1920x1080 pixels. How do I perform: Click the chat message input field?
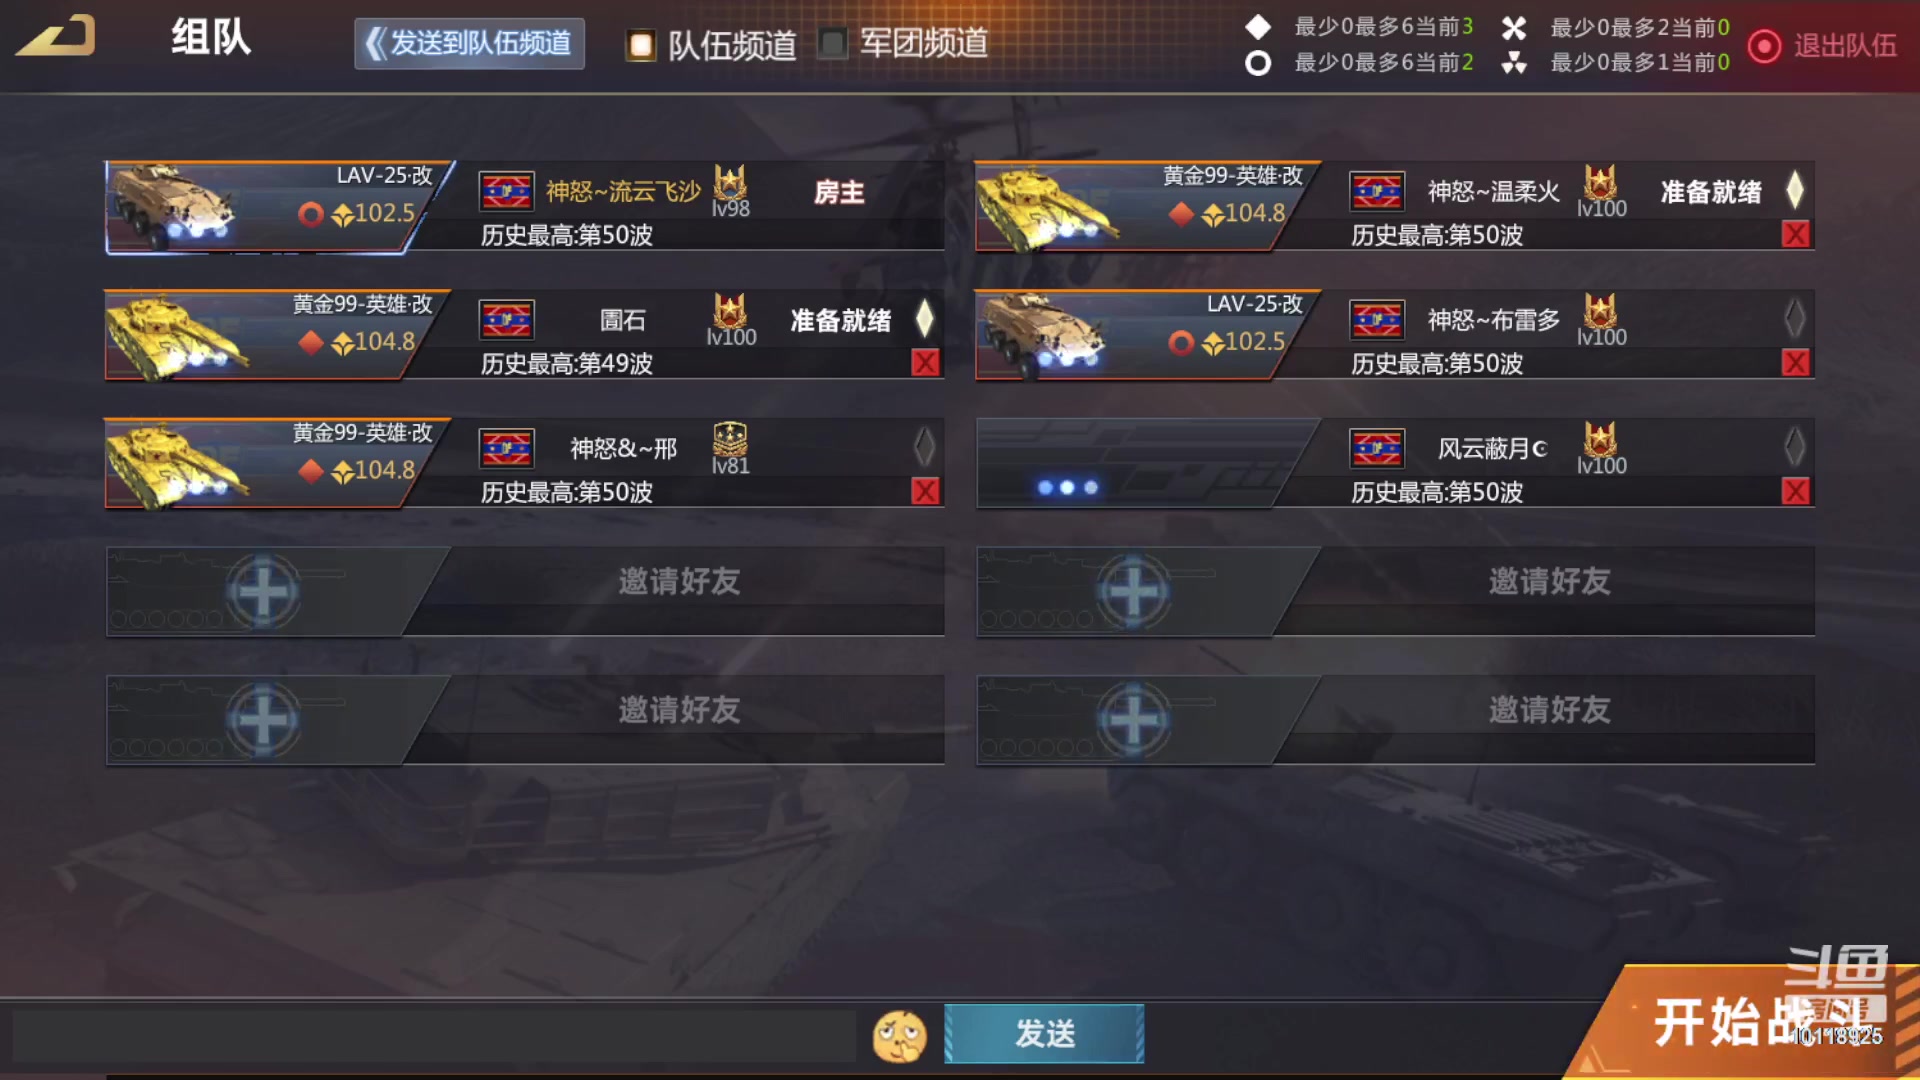(434, 1035)
